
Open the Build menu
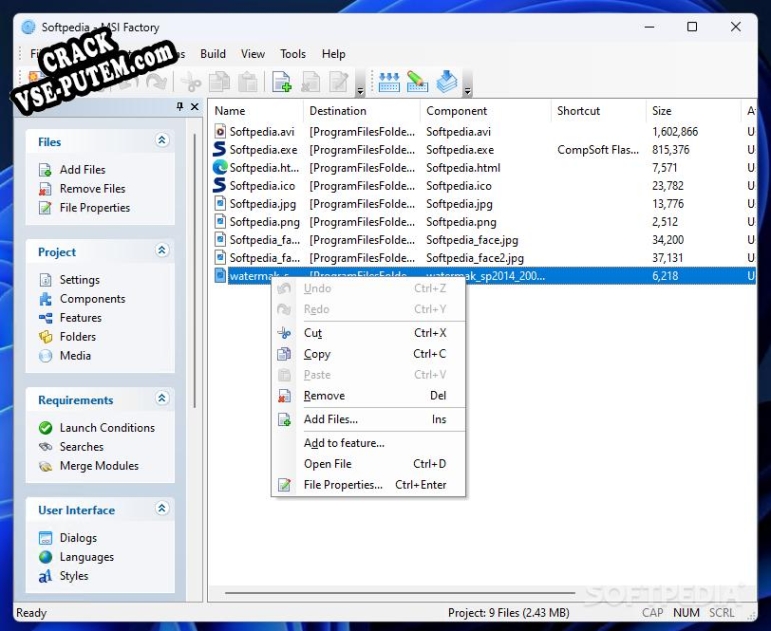[x=213, y=54]
